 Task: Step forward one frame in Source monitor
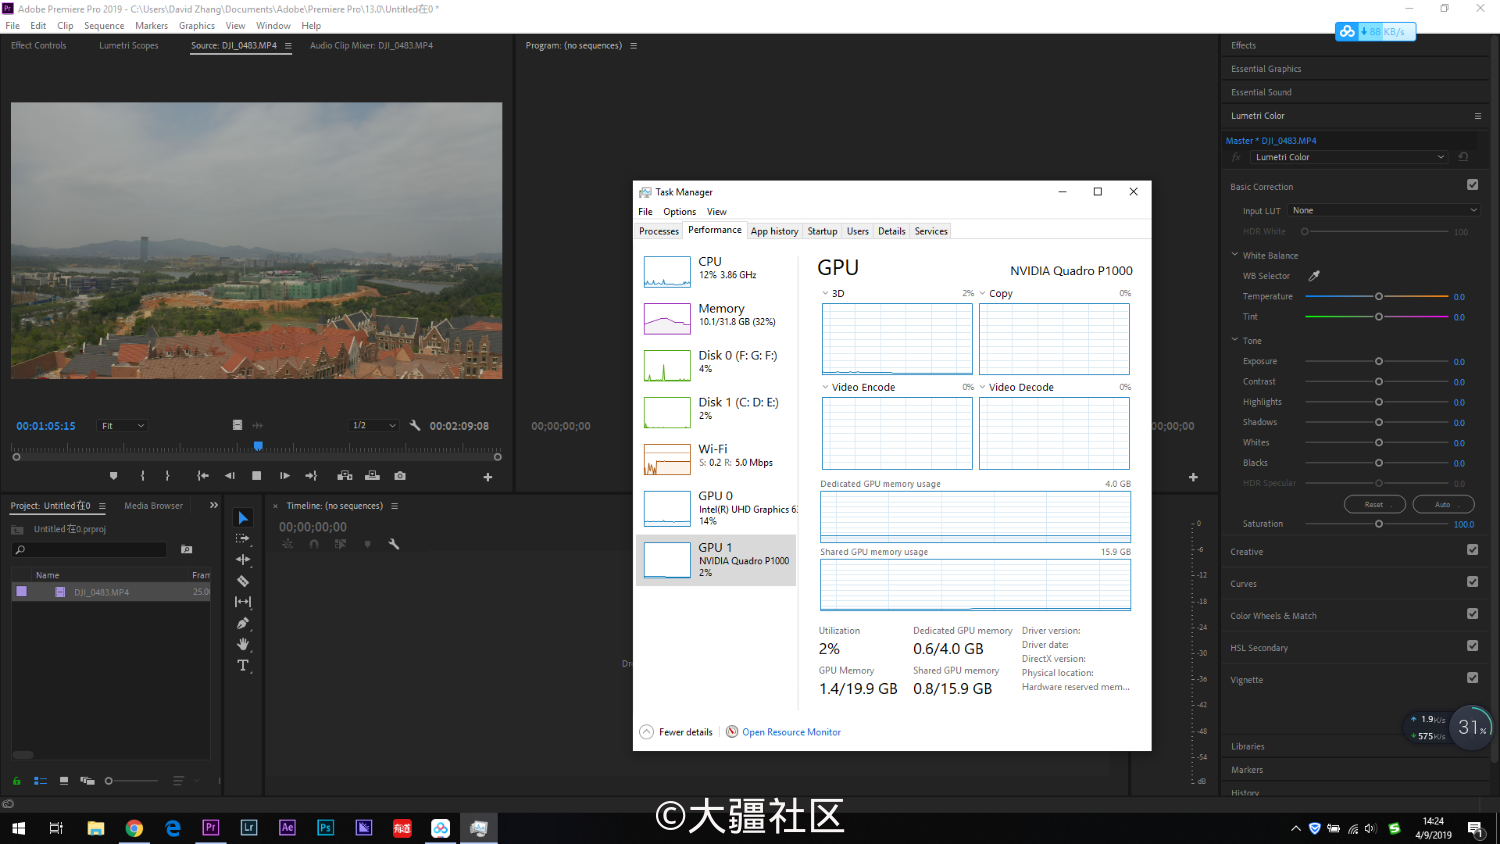point(284,476)
